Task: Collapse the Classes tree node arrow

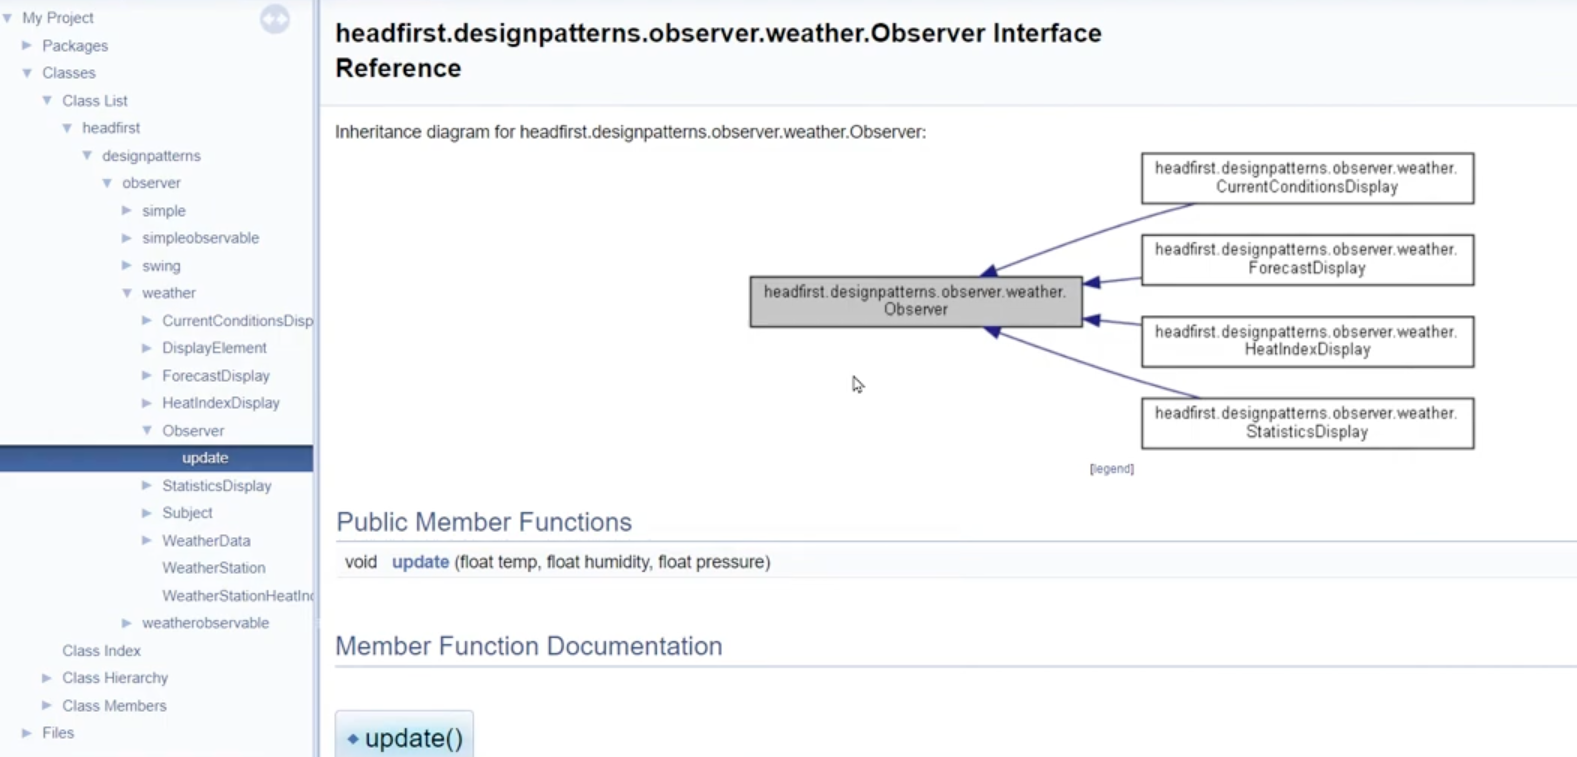Action: (27, 73)
